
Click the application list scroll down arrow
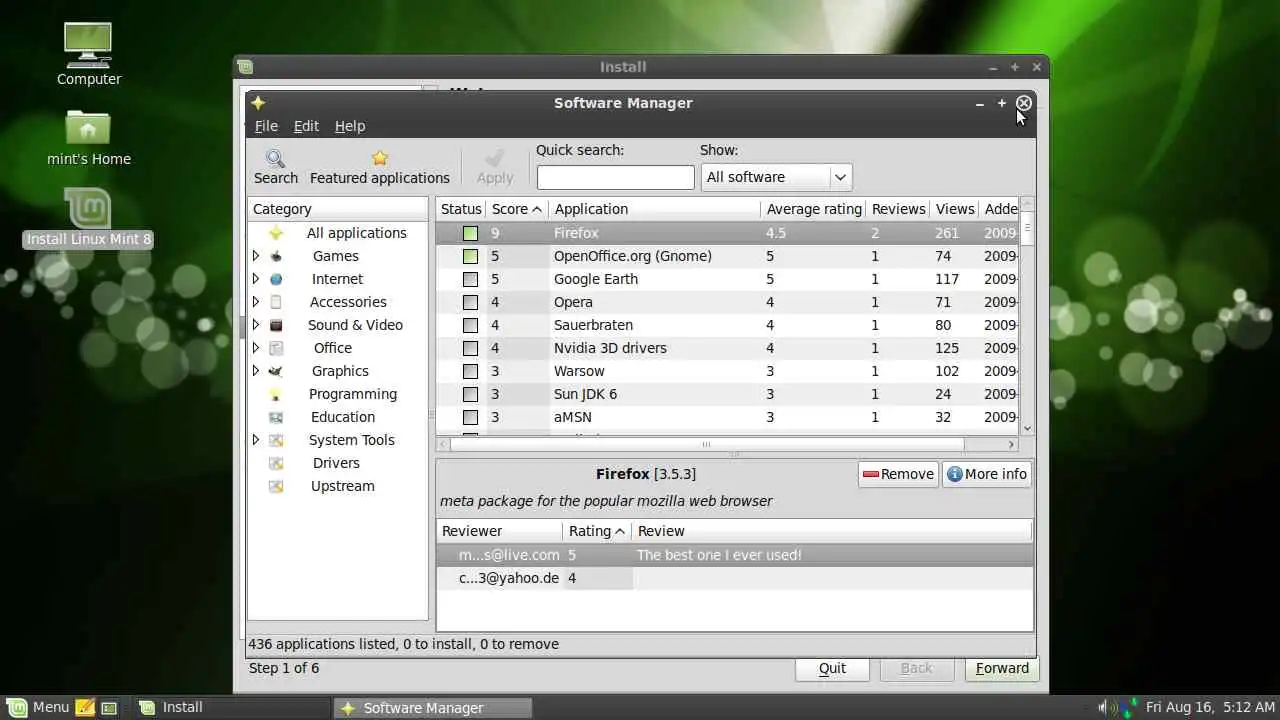(x=1027, y=428)
